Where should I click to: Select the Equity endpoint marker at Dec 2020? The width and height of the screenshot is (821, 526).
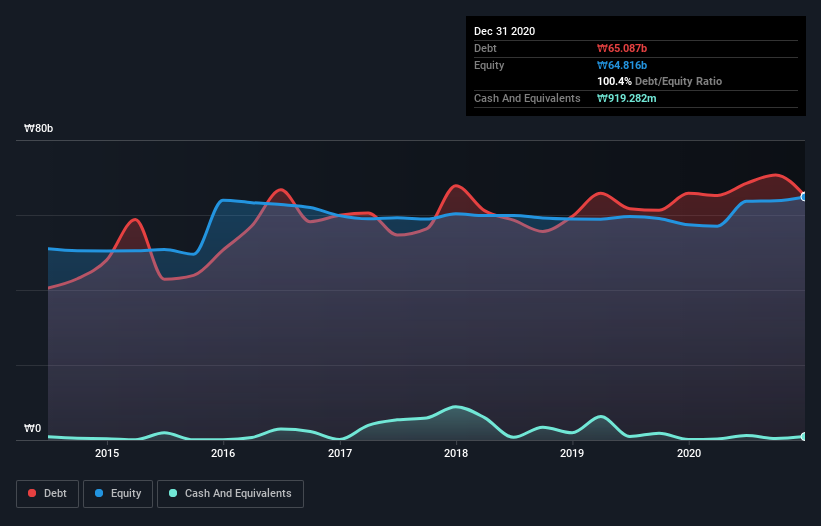coord(804,197)
